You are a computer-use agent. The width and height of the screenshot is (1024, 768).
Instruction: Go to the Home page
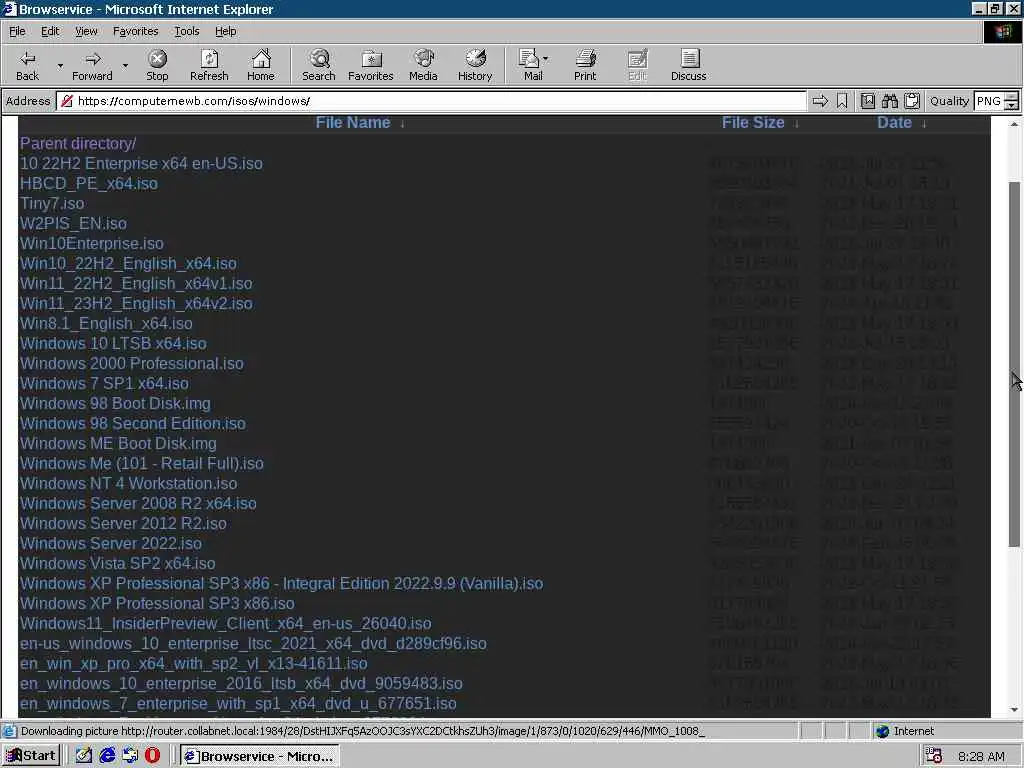(261, 65)
